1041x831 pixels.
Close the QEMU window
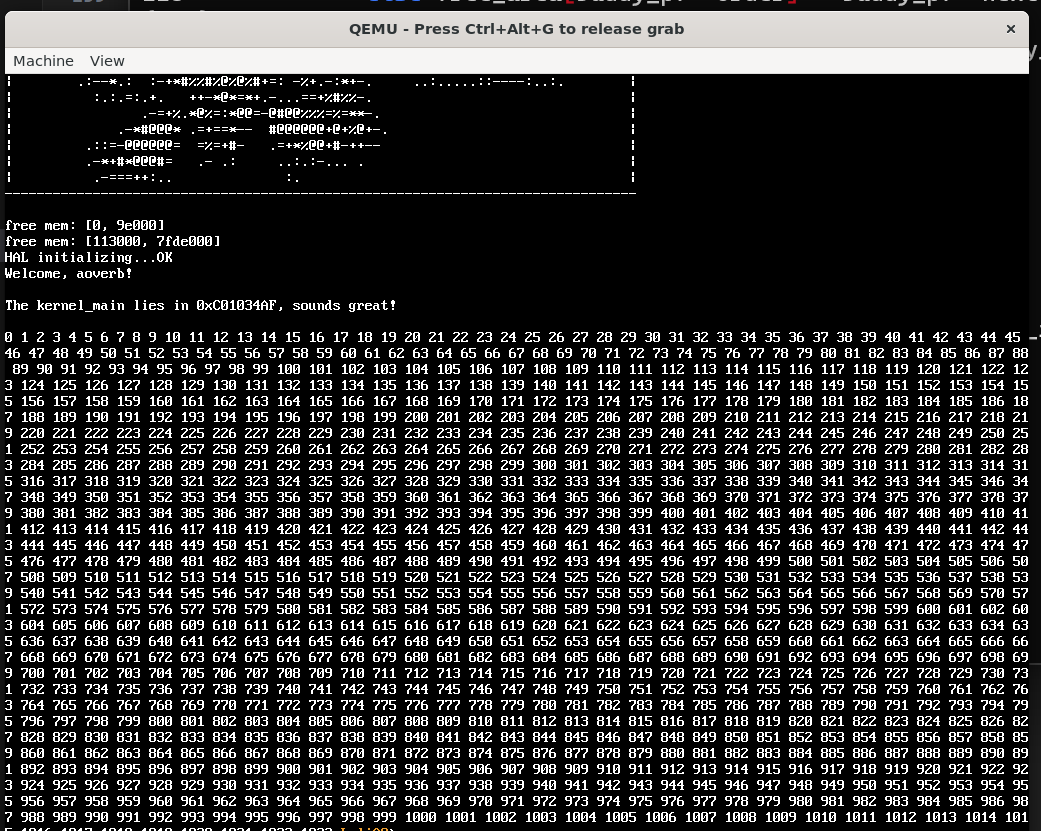pyautogui.click(x=1011, y=29)
